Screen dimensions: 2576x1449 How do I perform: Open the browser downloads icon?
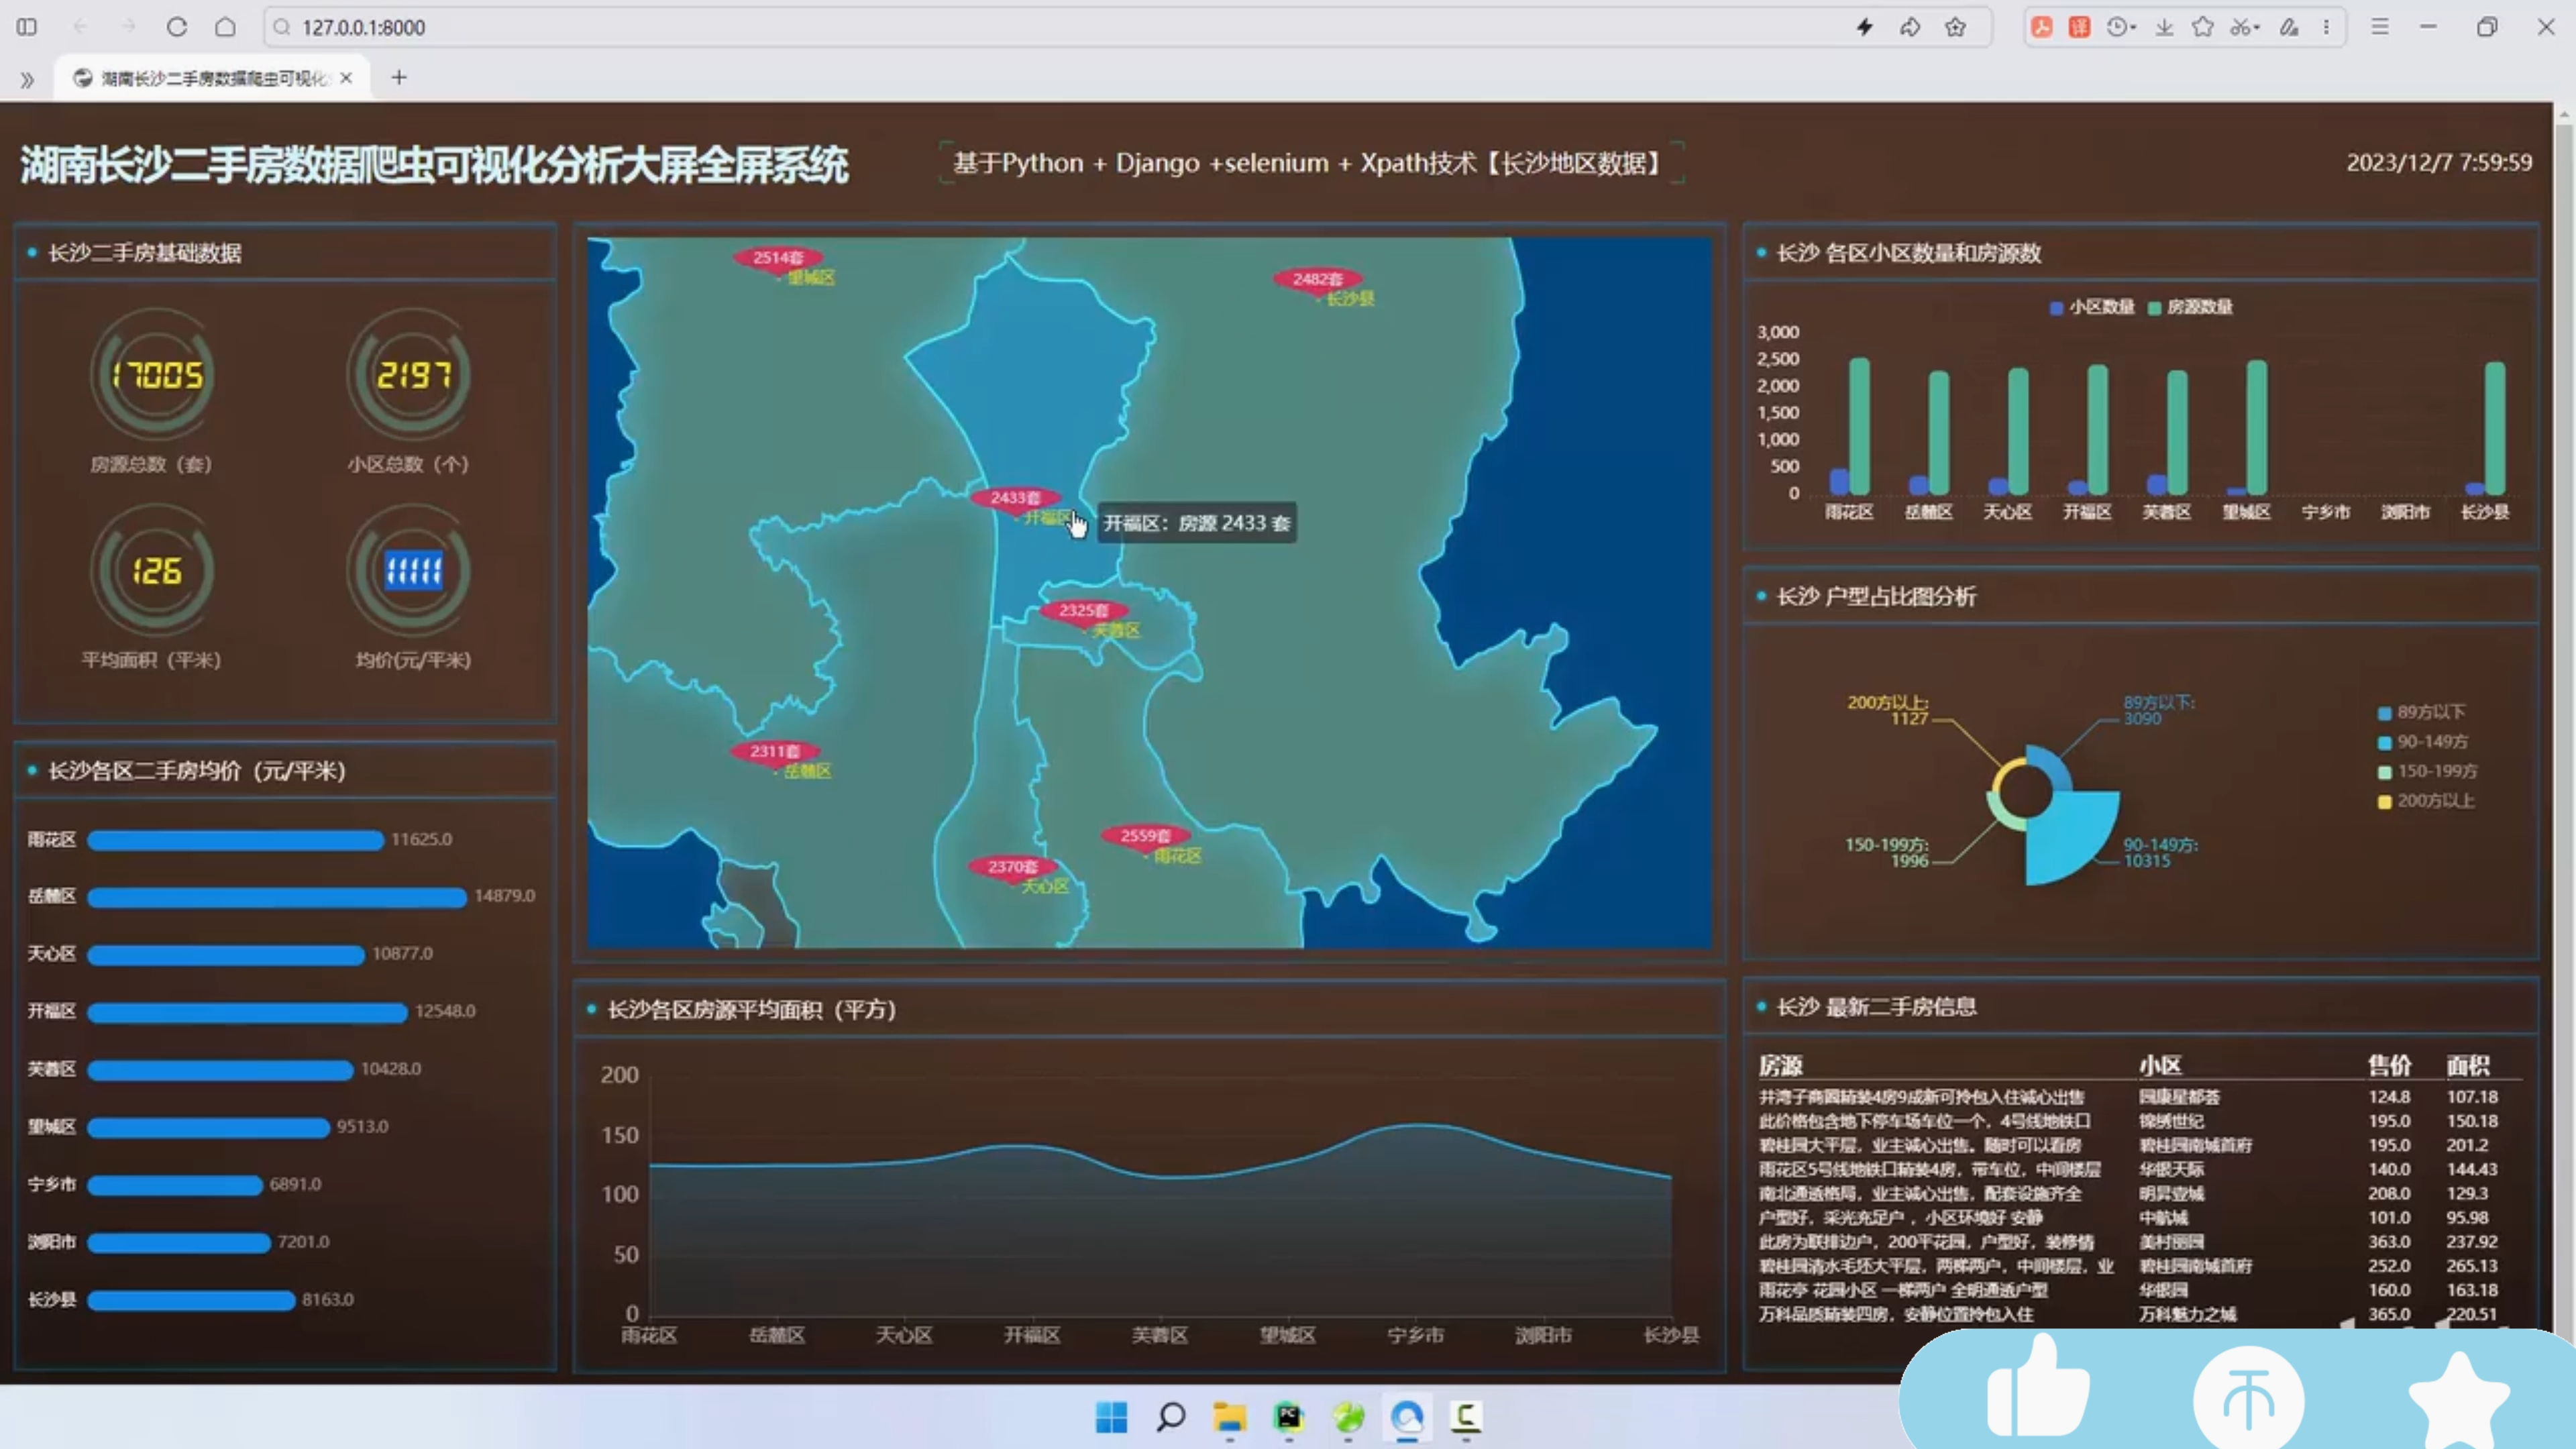pos(2164,27)
